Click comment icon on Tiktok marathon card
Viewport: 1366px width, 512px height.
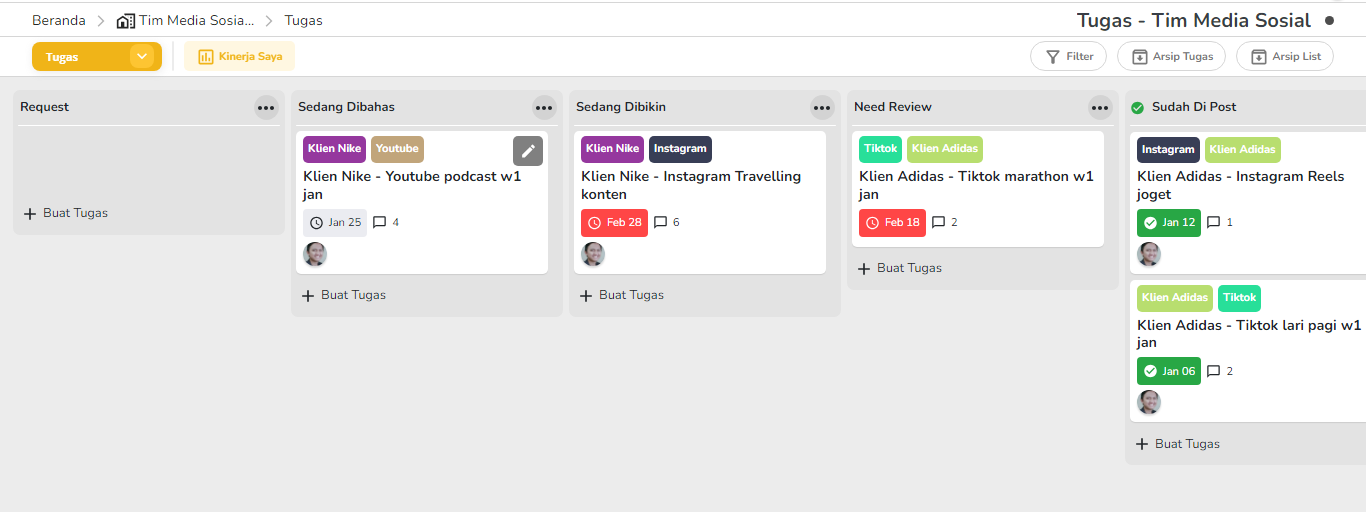tap(938, 222)
